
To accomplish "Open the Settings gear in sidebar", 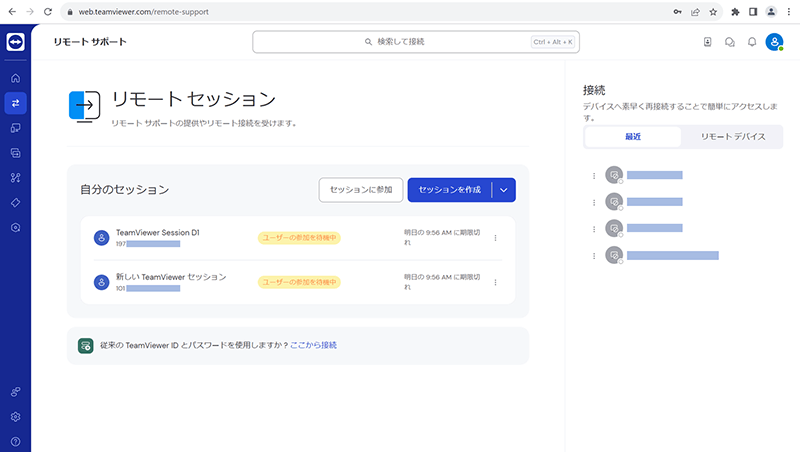I will click(x=15, y=417).
